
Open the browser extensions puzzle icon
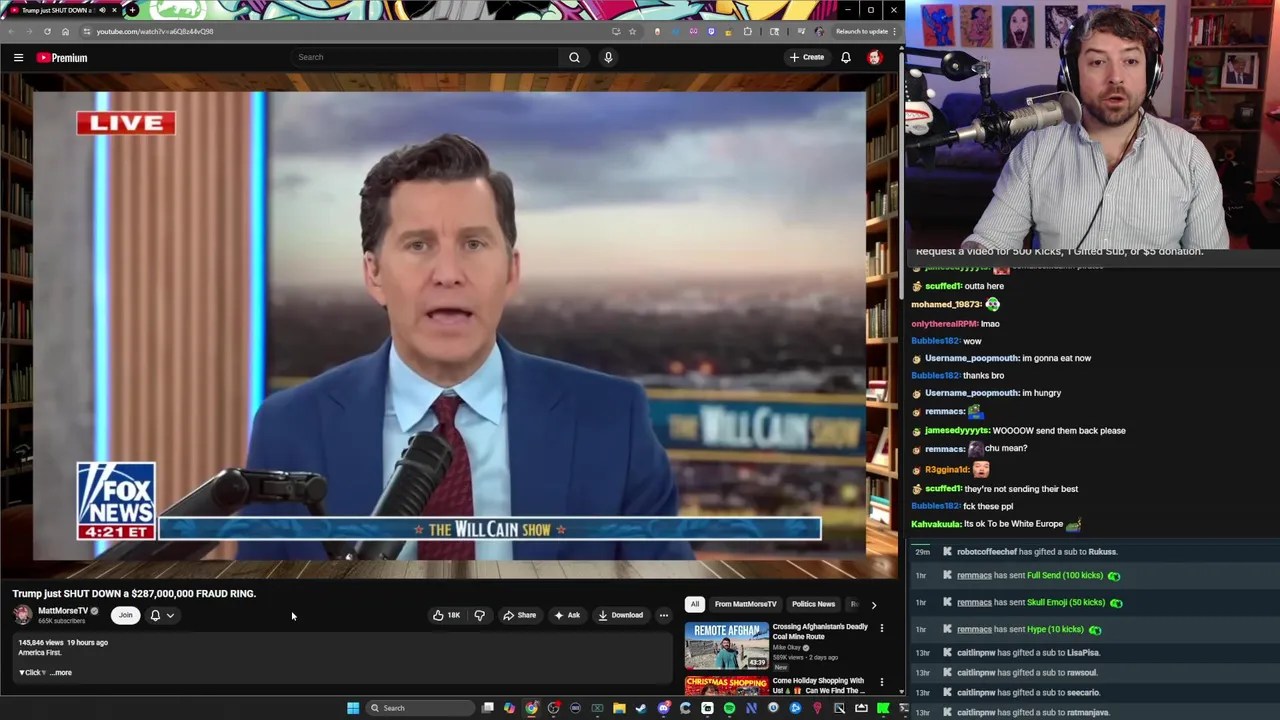[747, 31]
